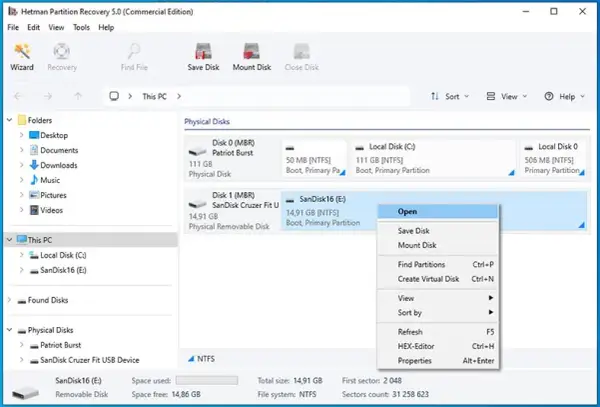Open the View submenu in context menu
The image size is (600, 407).
438,298
